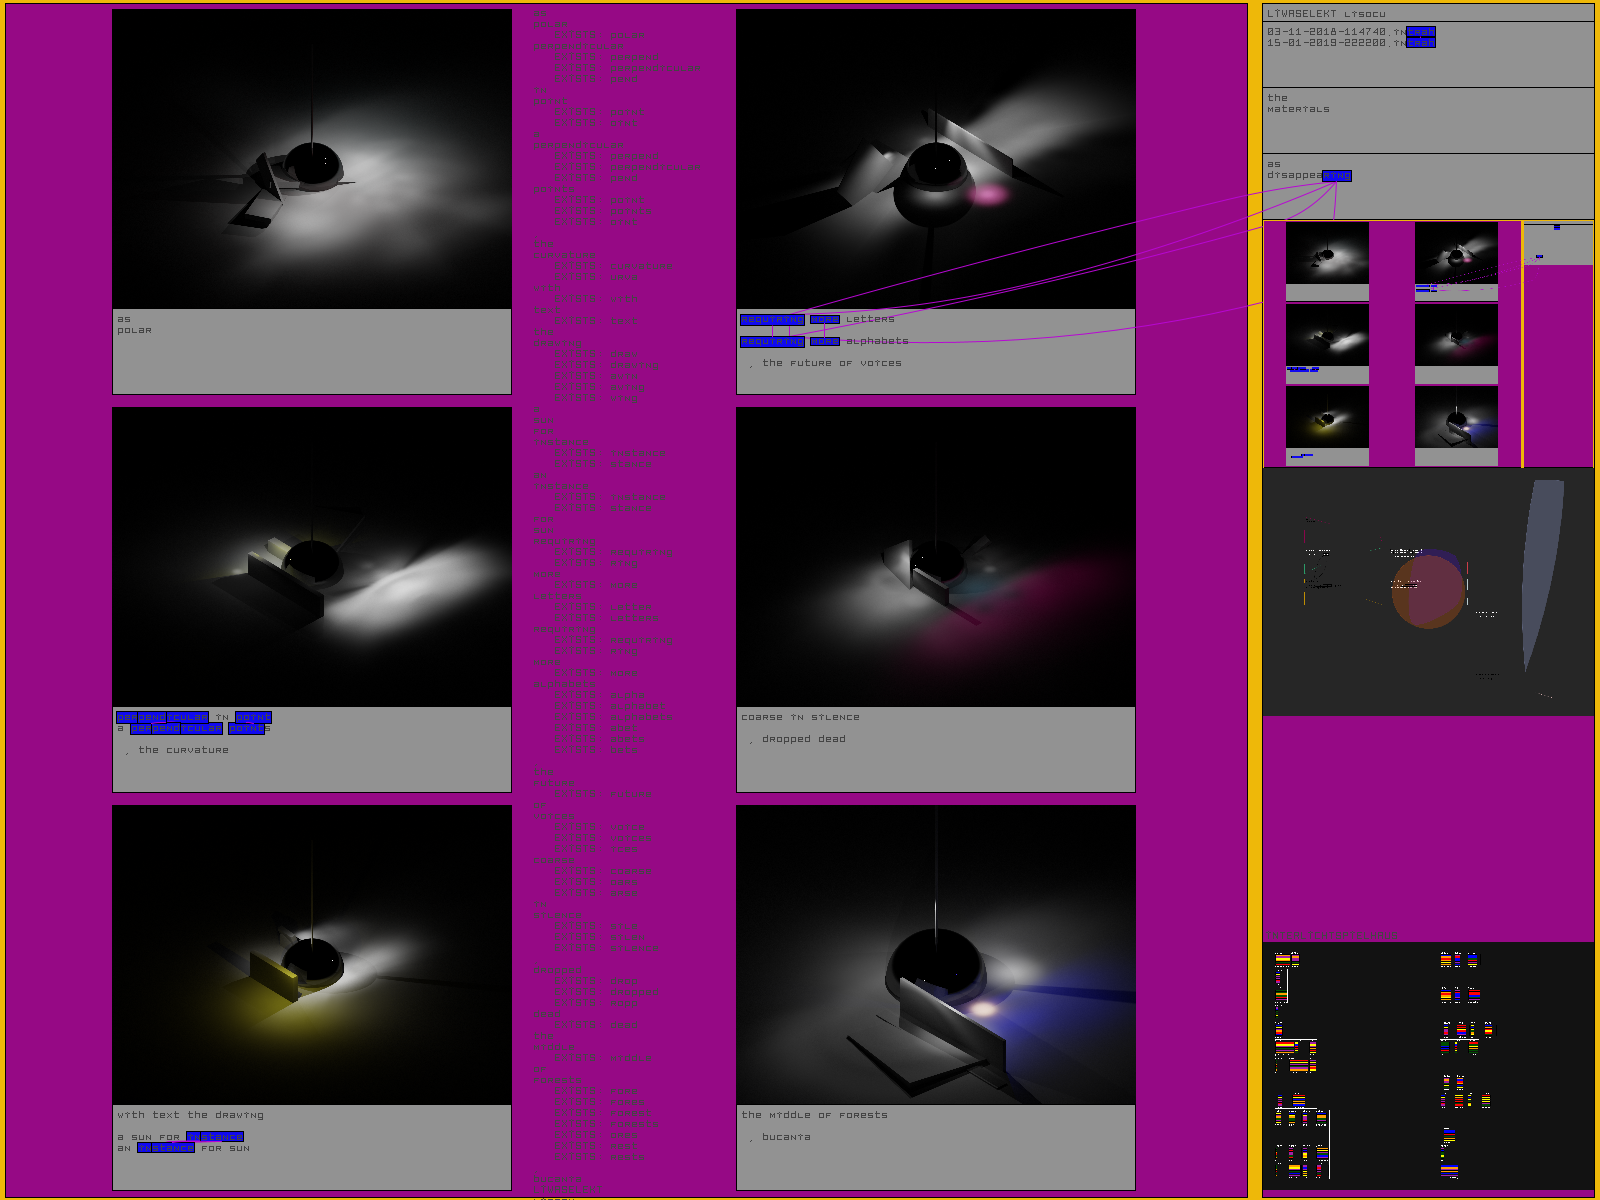This screenshot has width=1600, height=1200.
Task: Select highlighted 'perpendicular' in the first caption line
Action: point(162,718)
